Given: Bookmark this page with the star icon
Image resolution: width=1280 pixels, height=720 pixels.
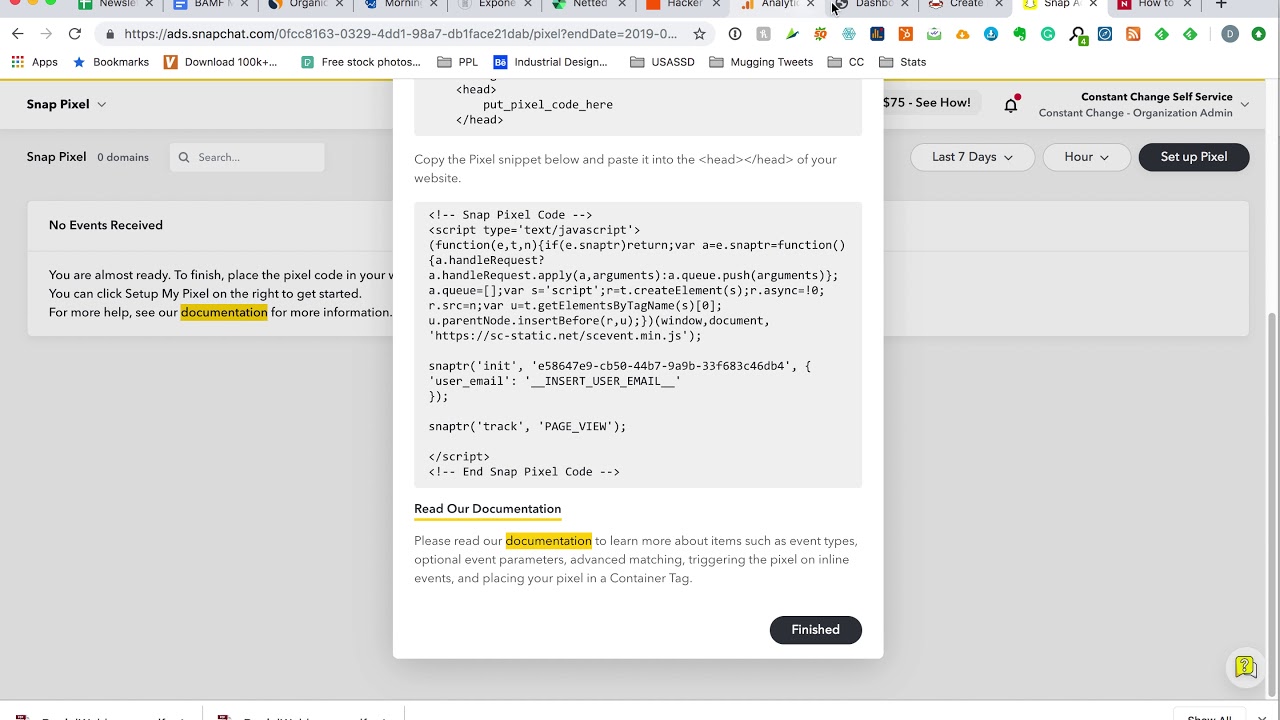Looking at the screenshot, I should [699, 34].
